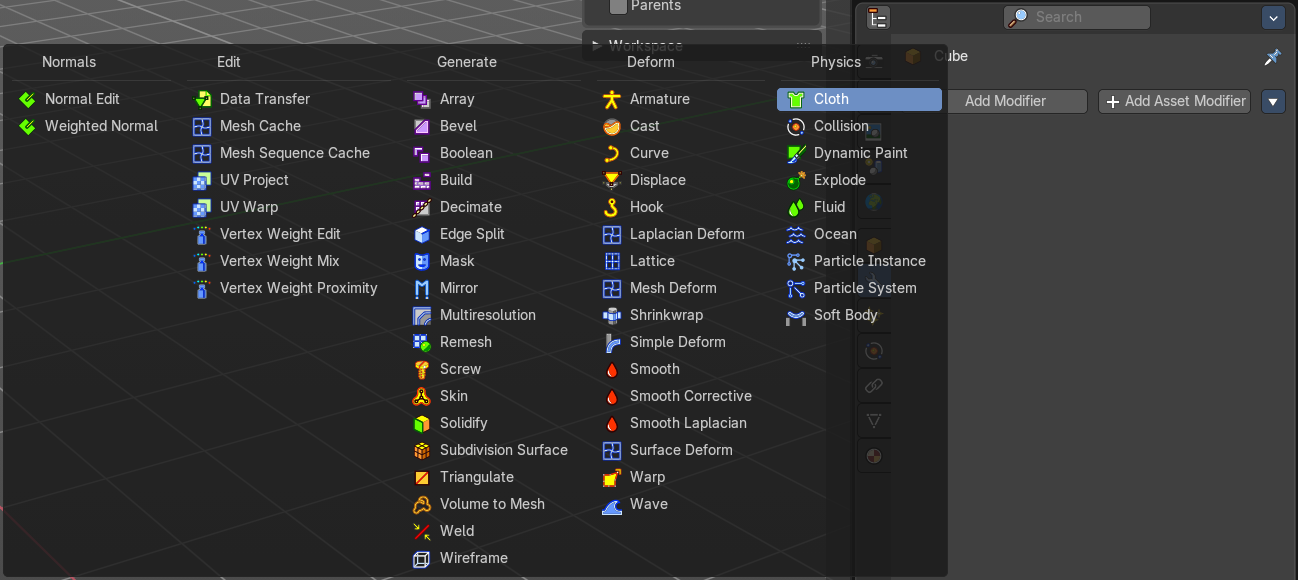Click the Subdivision Surface modifier icon
This screenshot has height=580, width=1298.
422,450
